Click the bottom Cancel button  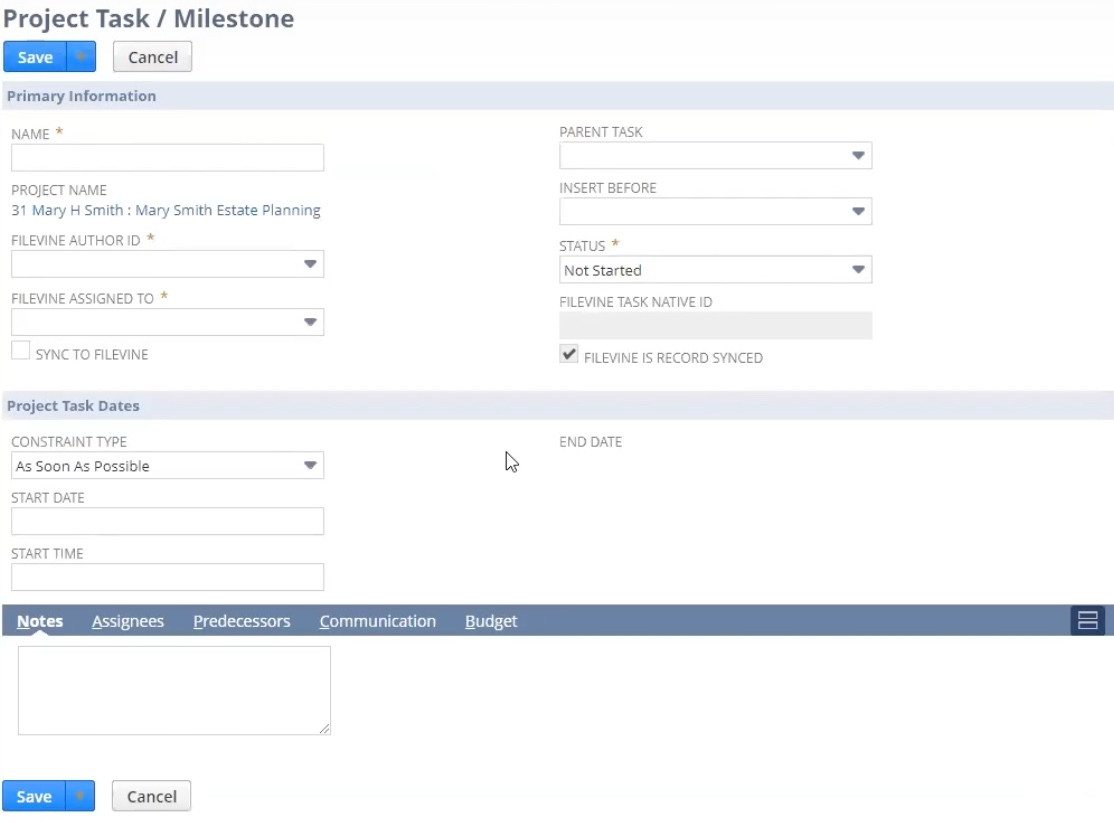tap(151, 796)
